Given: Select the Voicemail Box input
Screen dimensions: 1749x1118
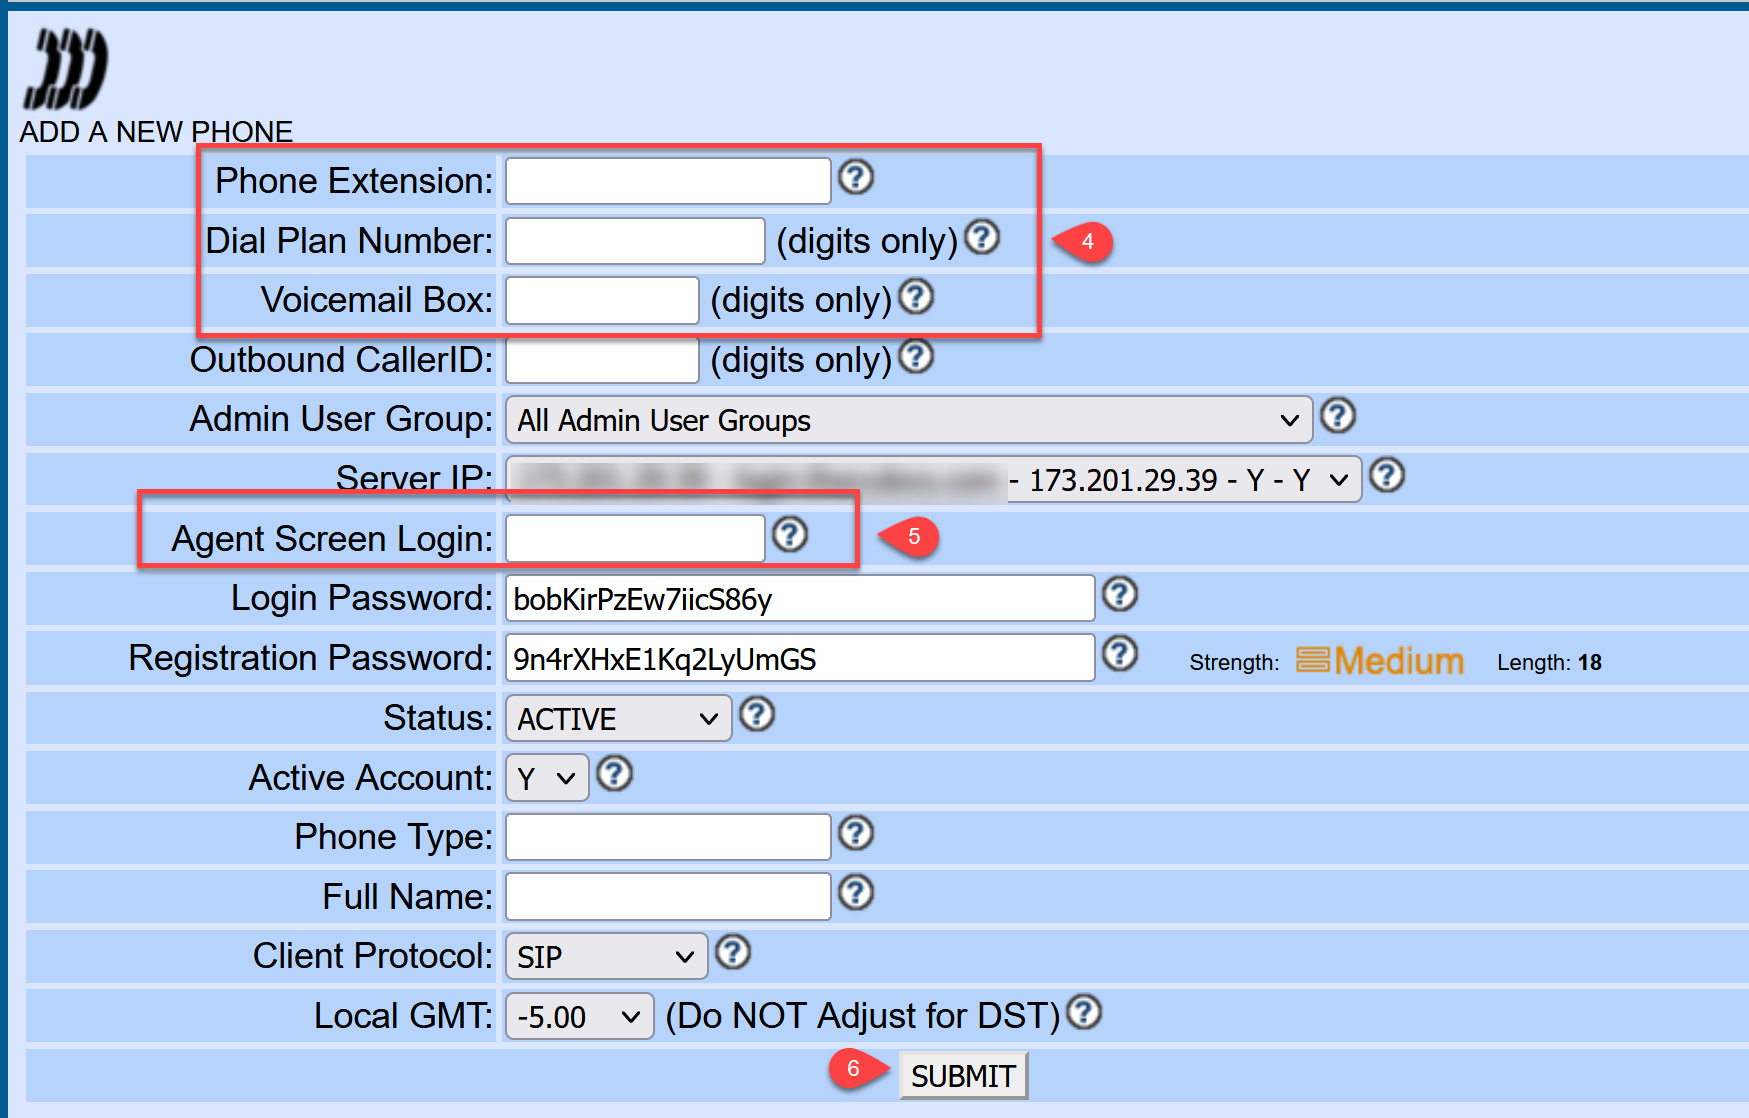Looking at the screenshot, I should 602,300.
